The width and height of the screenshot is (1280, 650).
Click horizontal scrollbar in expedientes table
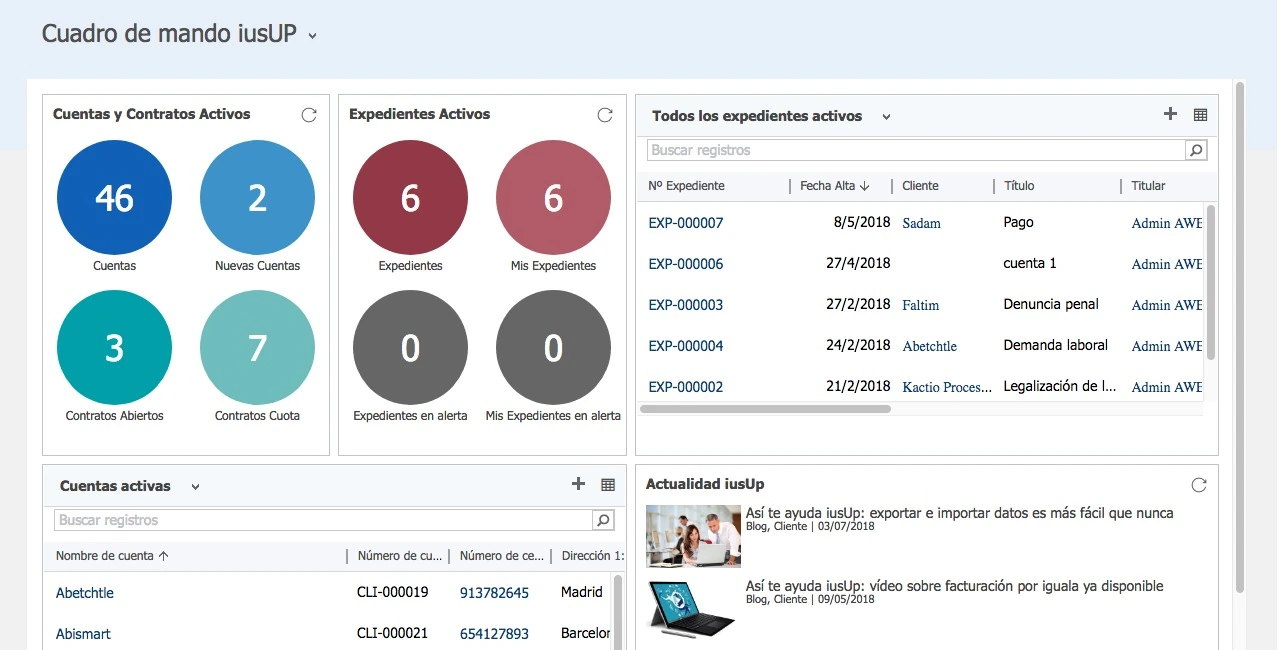pyautogui.click(x=765, y=409)
